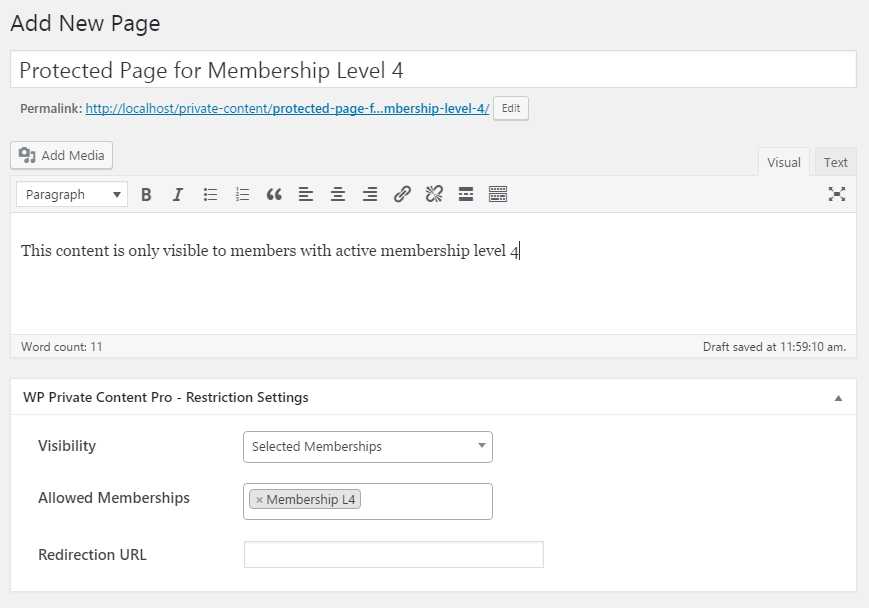The image size is (869, 608).
Task: Toggle the toolbar kitchen sink
Action: [x=498, y=195]
